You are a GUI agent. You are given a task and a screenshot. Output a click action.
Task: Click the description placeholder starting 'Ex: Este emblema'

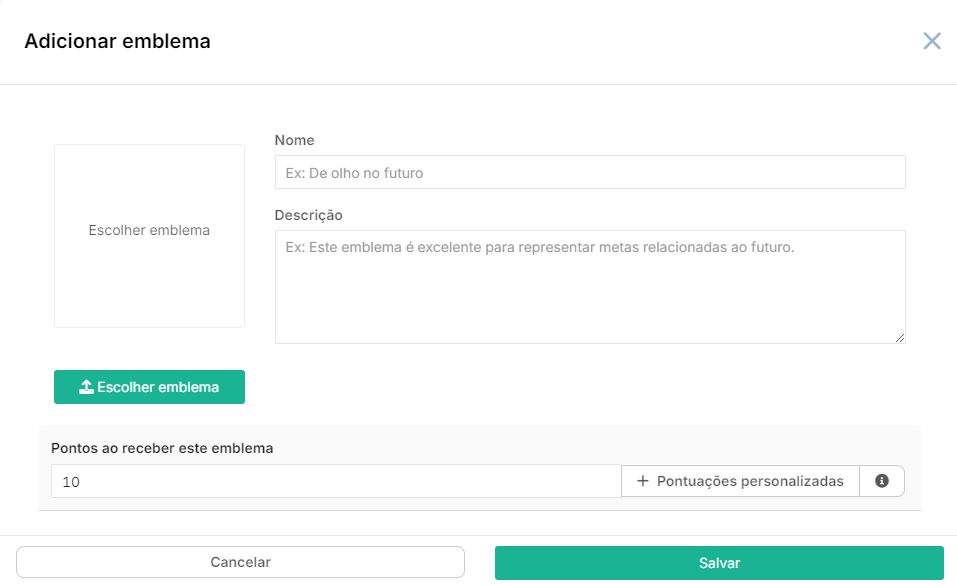coord(540,247)
